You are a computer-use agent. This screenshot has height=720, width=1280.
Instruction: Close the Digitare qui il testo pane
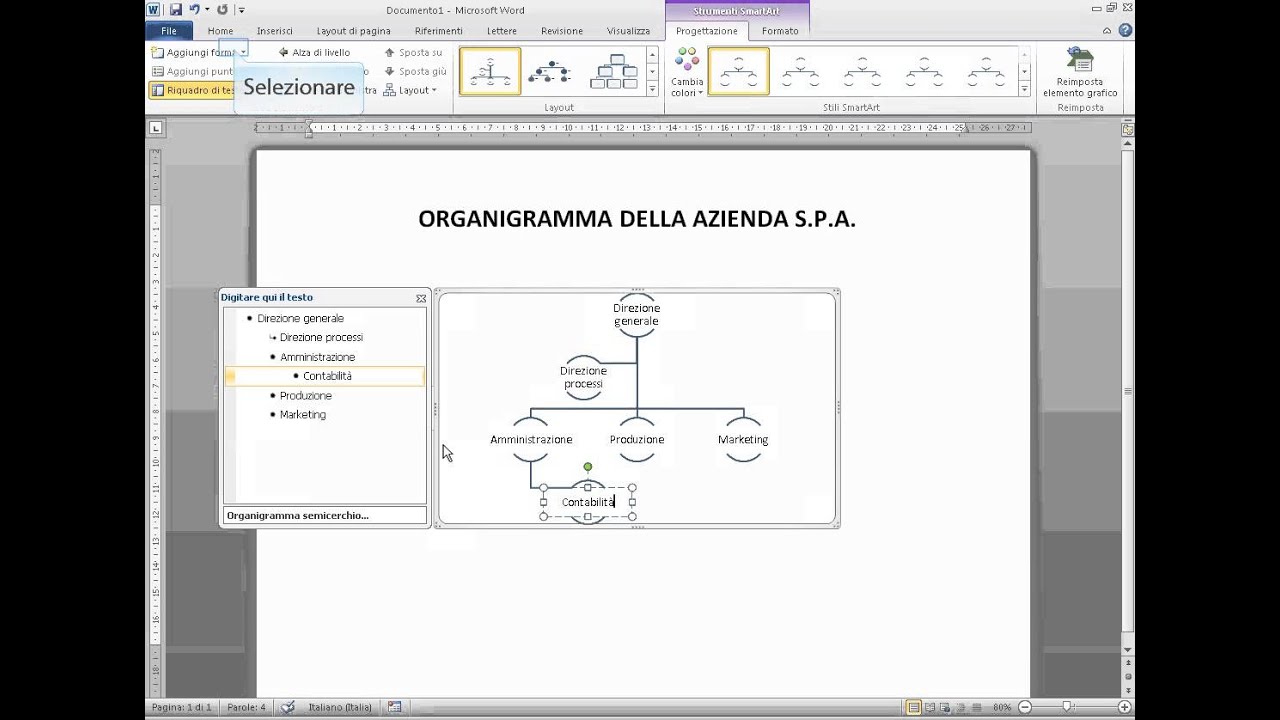pos(421,298)
